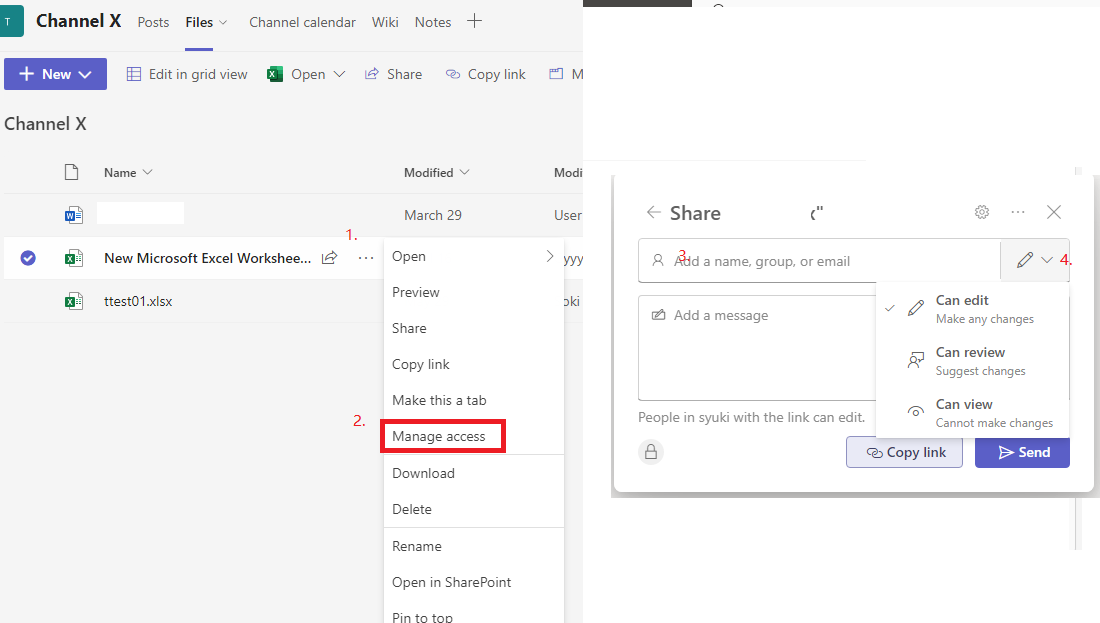Click Copy link in the Share dialog

[904, 452]
